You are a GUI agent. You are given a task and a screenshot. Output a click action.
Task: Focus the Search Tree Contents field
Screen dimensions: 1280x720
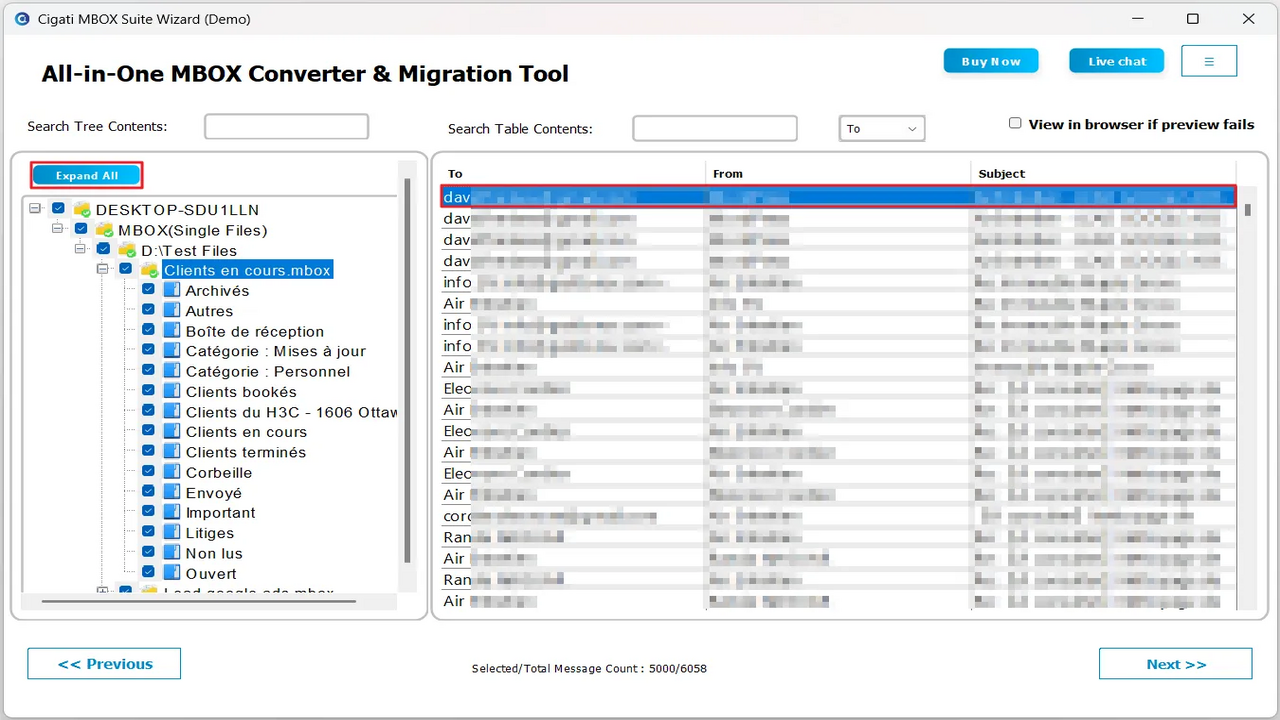pyautogui.click(x=287, y=126)
